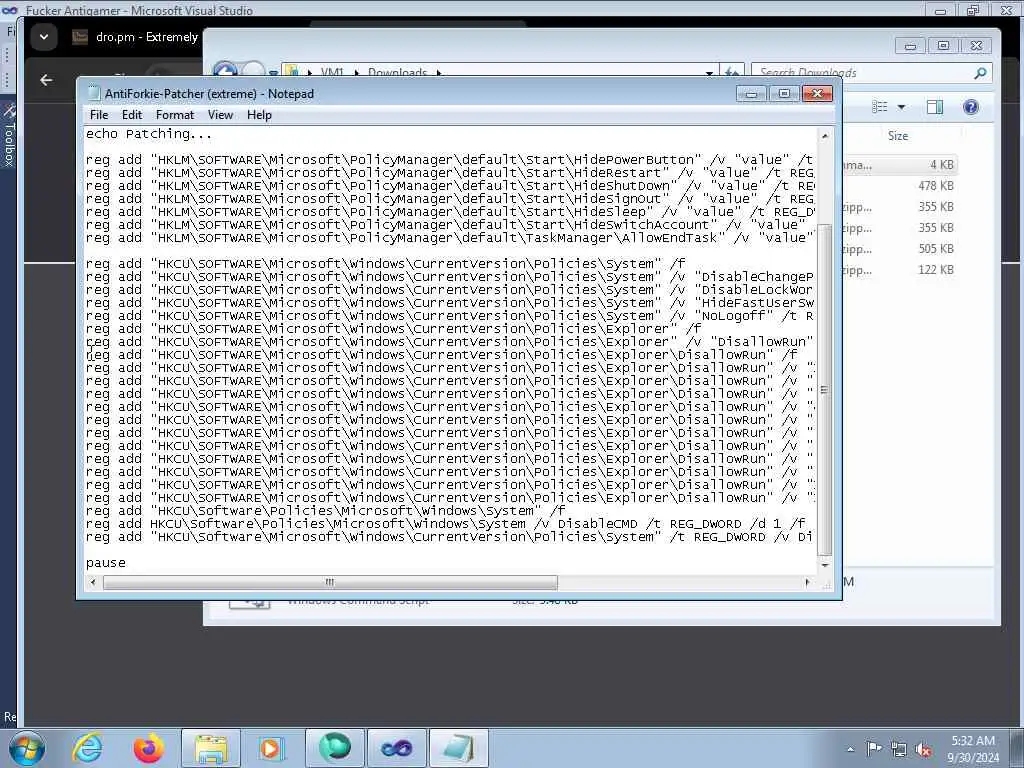Open Windows Media Player taskbar icon
Screen dimensions: 1024x768
270,748
